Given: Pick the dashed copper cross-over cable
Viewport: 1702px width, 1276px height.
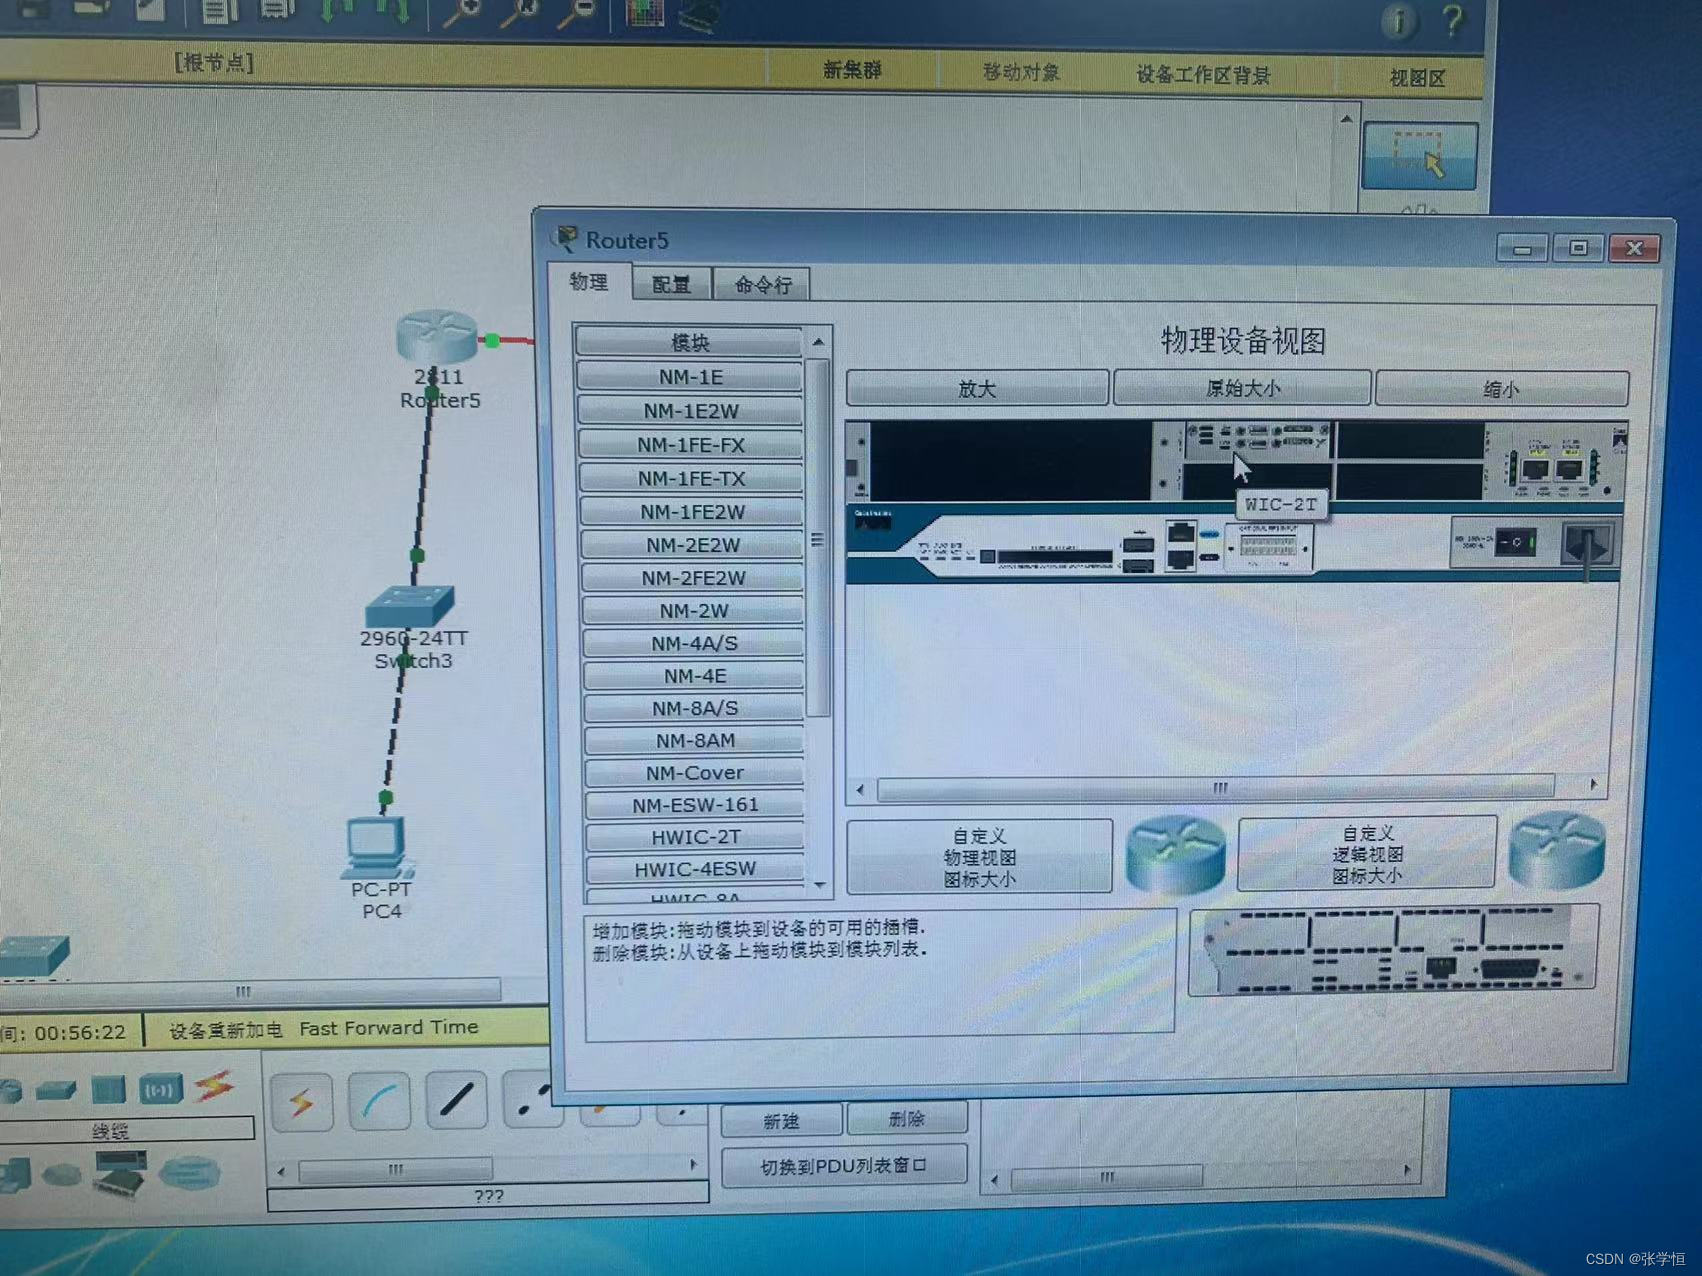Looking at the screenshot, I should click(534, 1100).
